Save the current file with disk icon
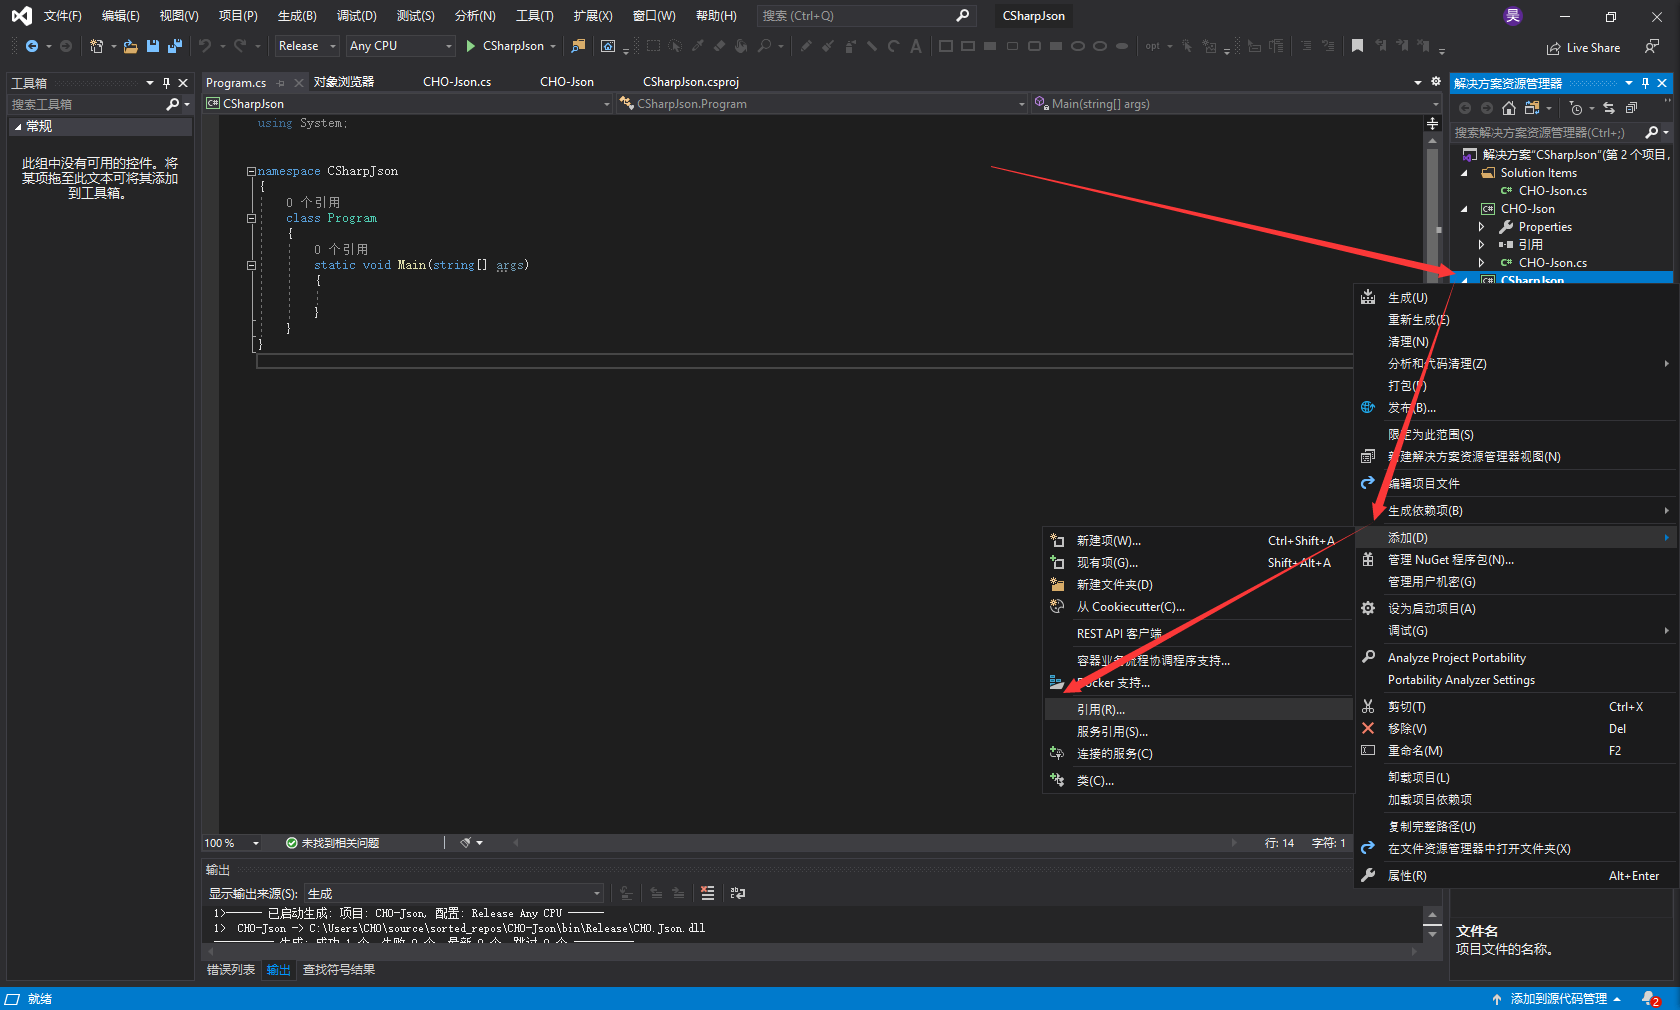The width and height of the screenshot is (1680, 1010). click(x=153, y=46)
